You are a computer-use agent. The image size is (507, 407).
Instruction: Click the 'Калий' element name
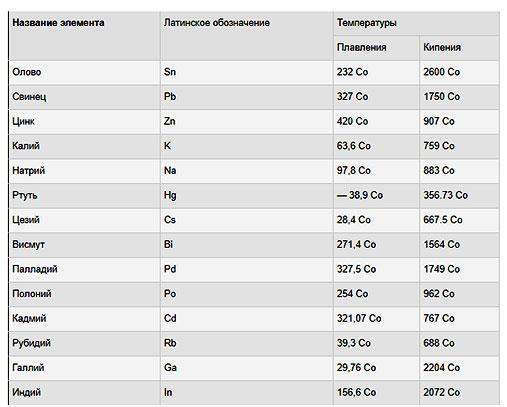coord(26,146)
